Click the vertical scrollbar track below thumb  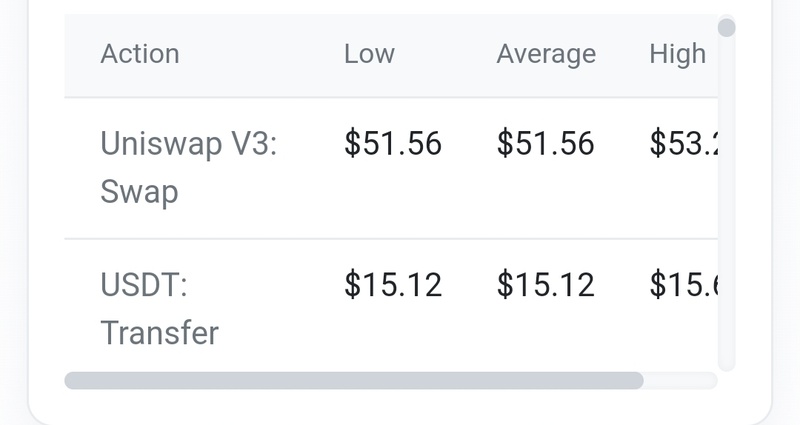point(727,204)
